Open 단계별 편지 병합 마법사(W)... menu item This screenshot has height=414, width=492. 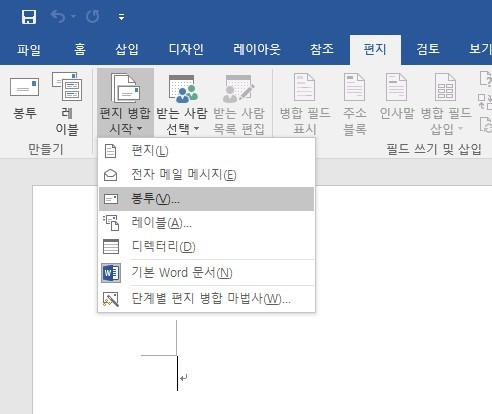click(x=206, y=299)
